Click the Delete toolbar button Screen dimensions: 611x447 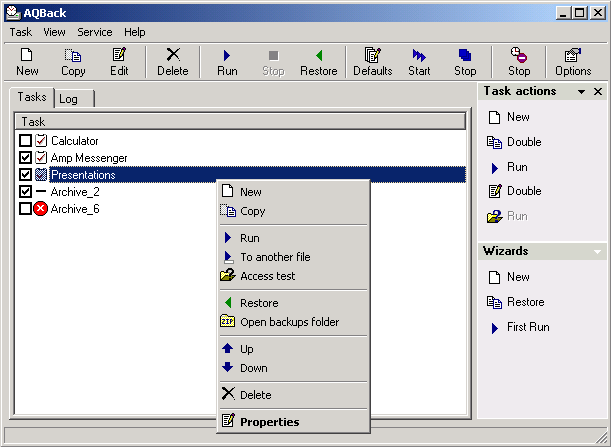click(x=173, y=62)
